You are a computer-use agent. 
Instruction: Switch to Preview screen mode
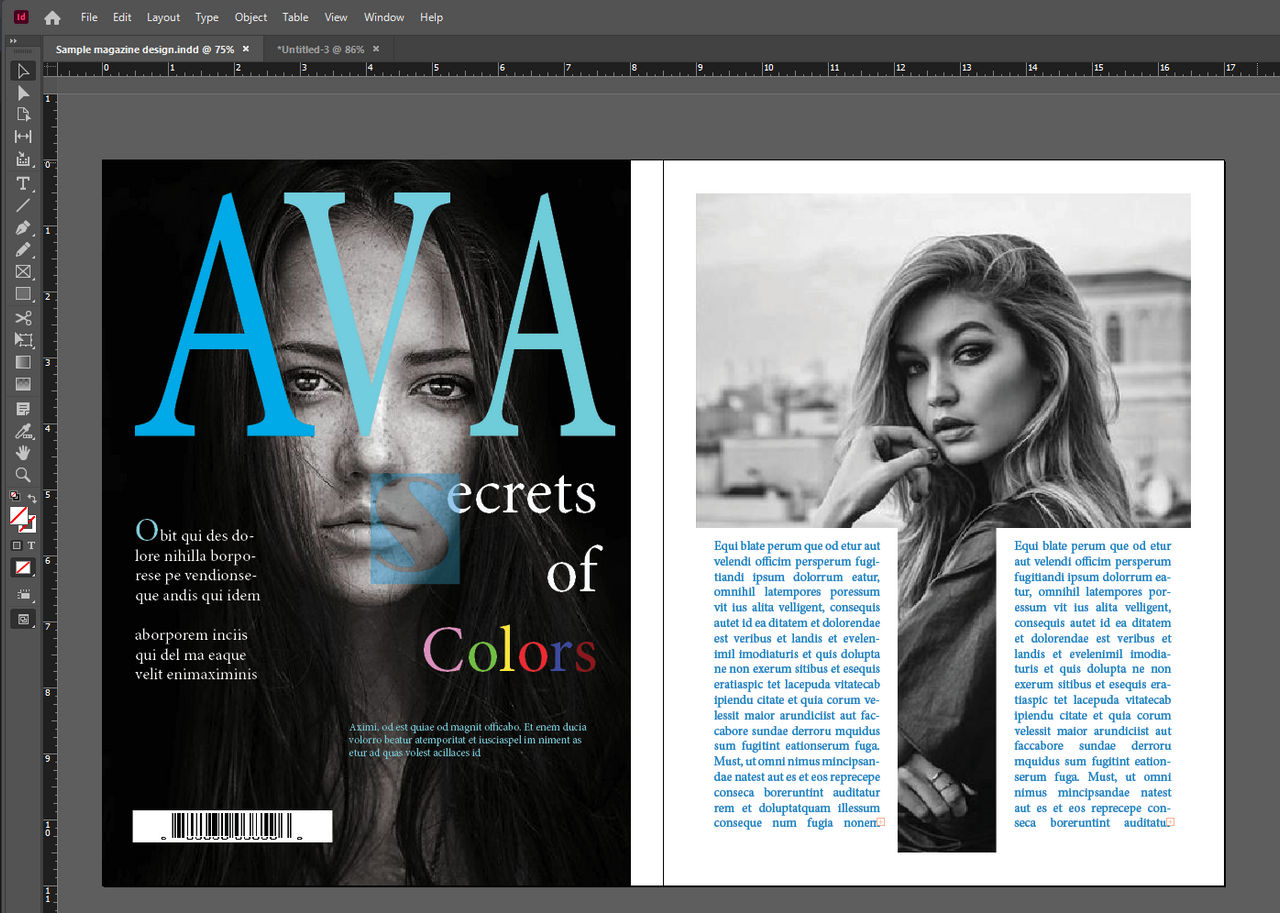(22, 619)
